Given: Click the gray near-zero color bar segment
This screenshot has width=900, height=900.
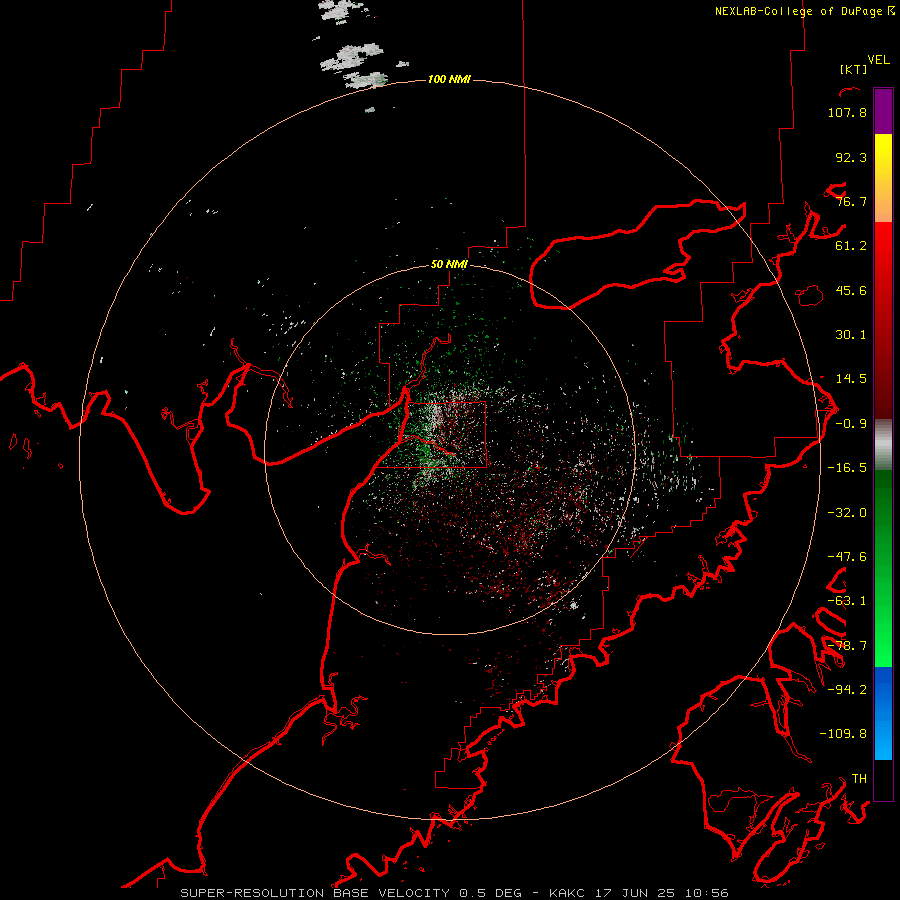Looking at the screenshot, I should coord(883,445).
